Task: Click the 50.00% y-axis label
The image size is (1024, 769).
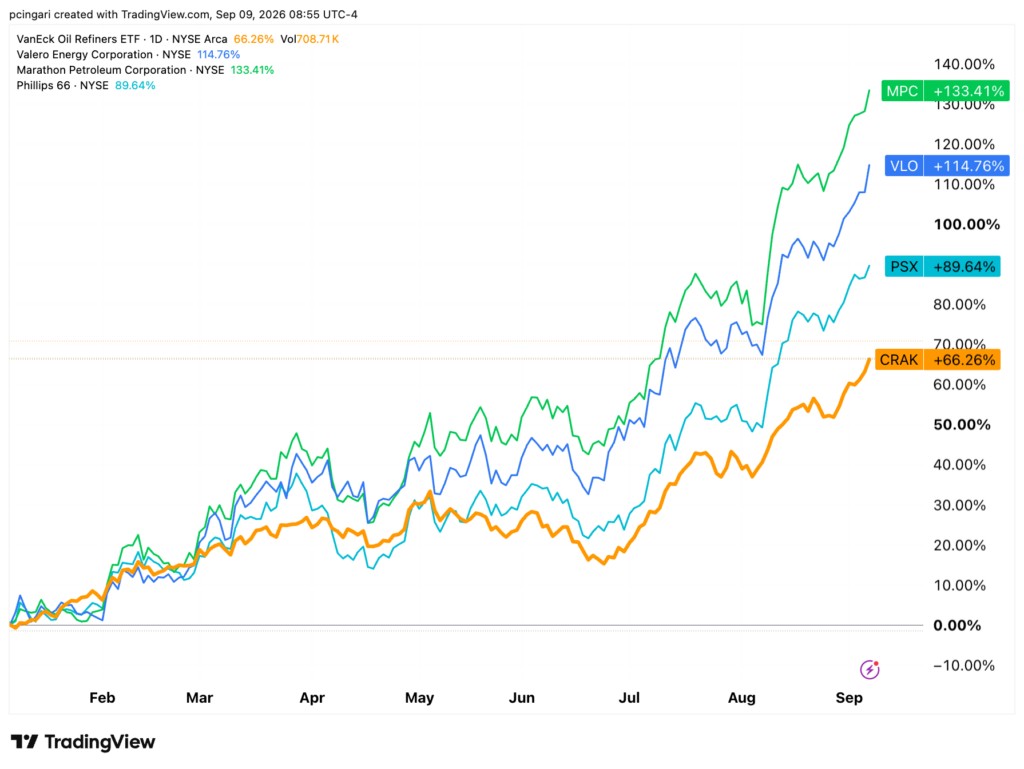Action: coord(962,424)
